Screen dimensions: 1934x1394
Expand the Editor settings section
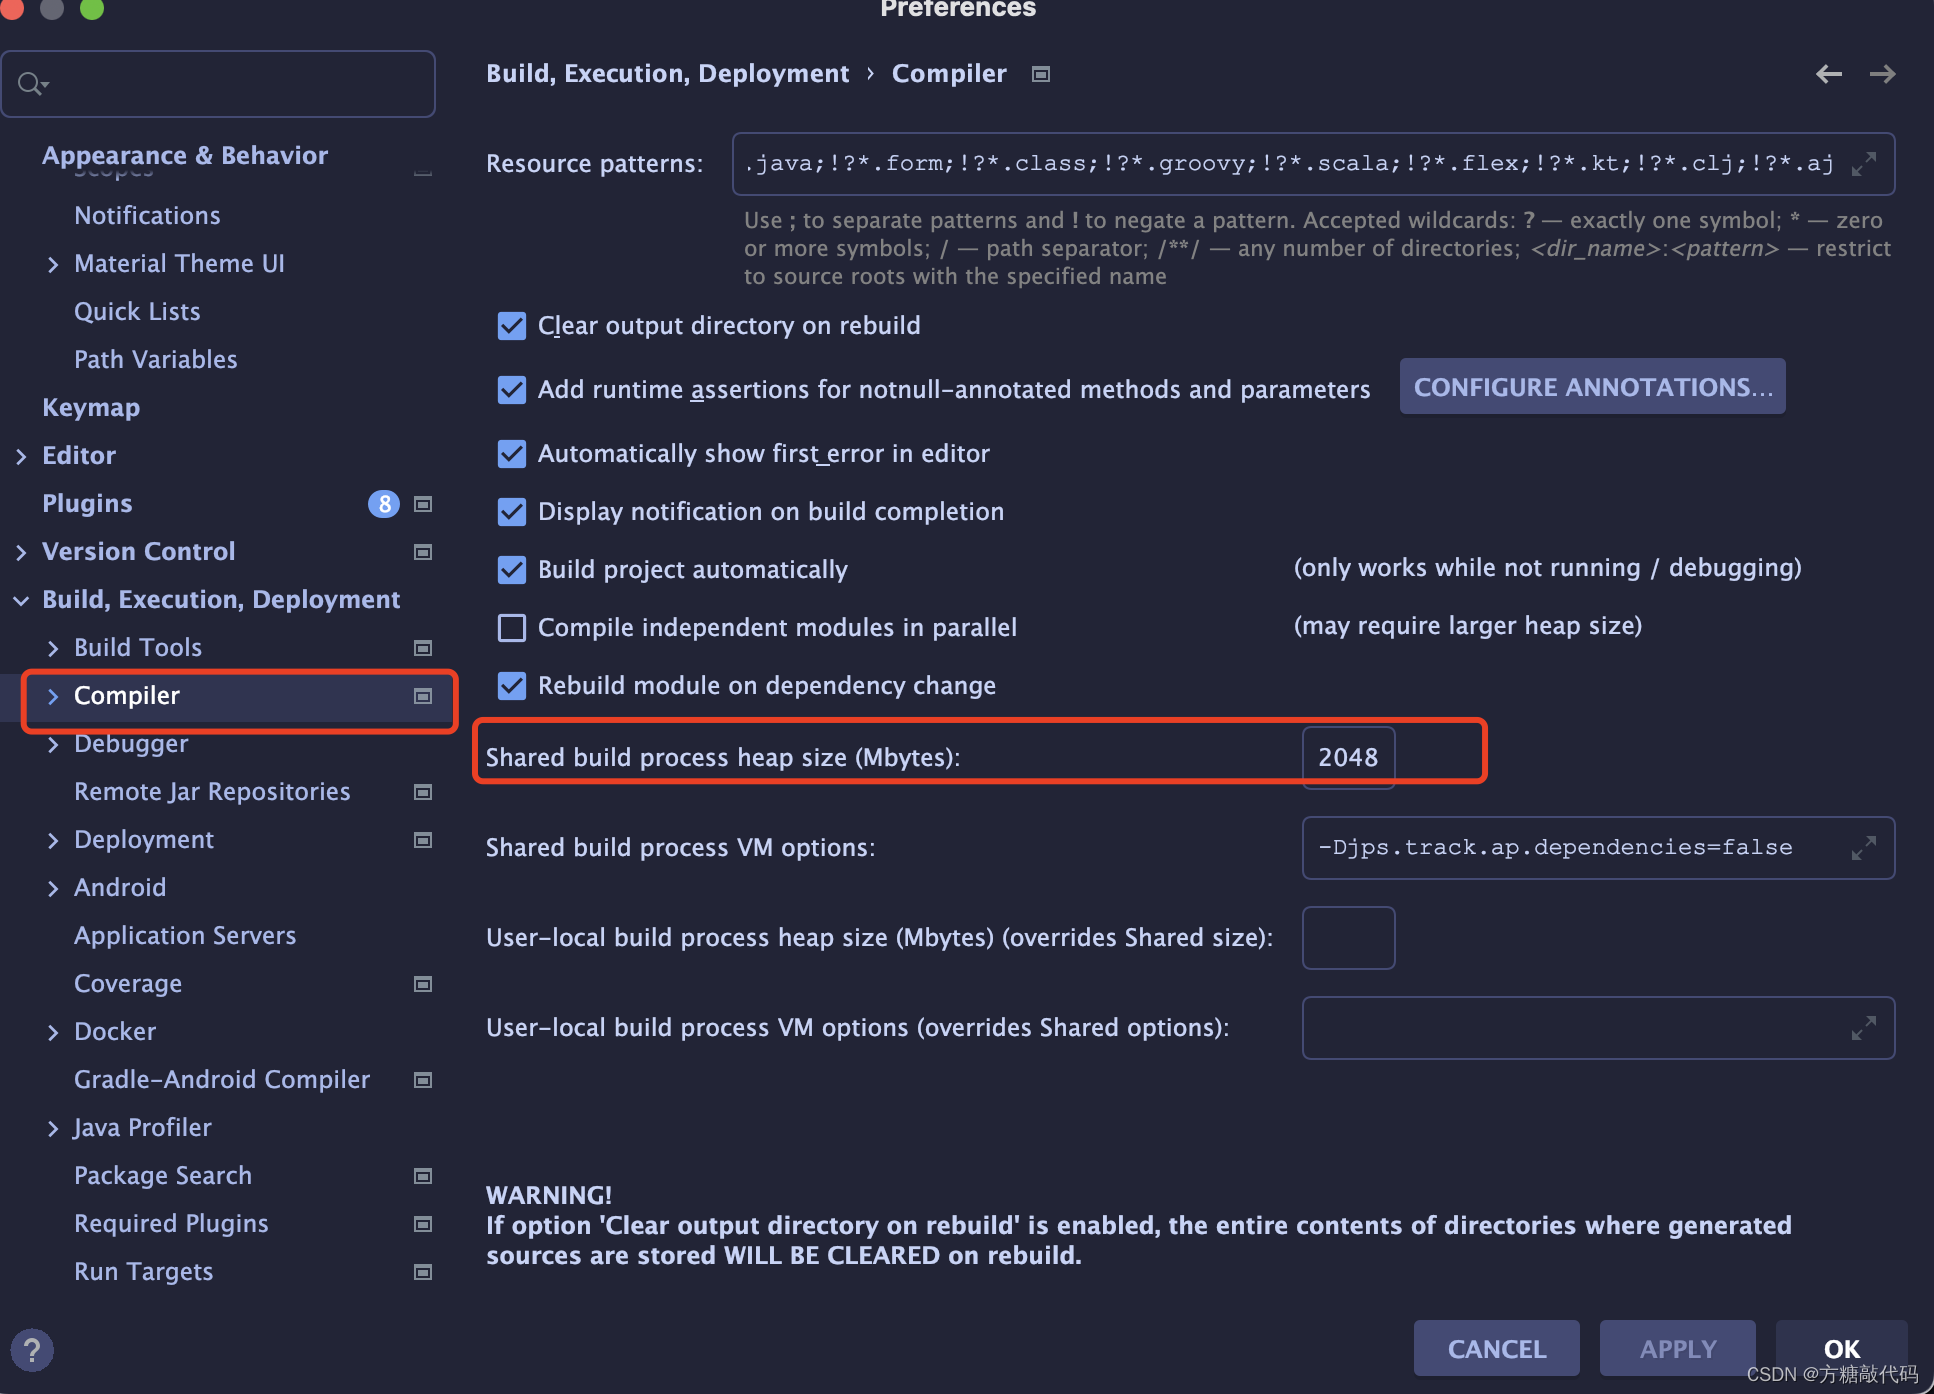tap(21, 456)
